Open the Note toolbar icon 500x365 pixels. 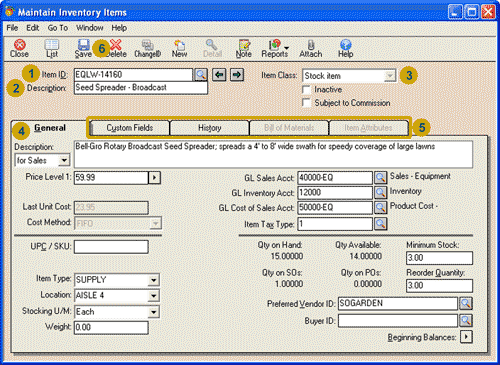pyautogui.click(x=244, y=49)
